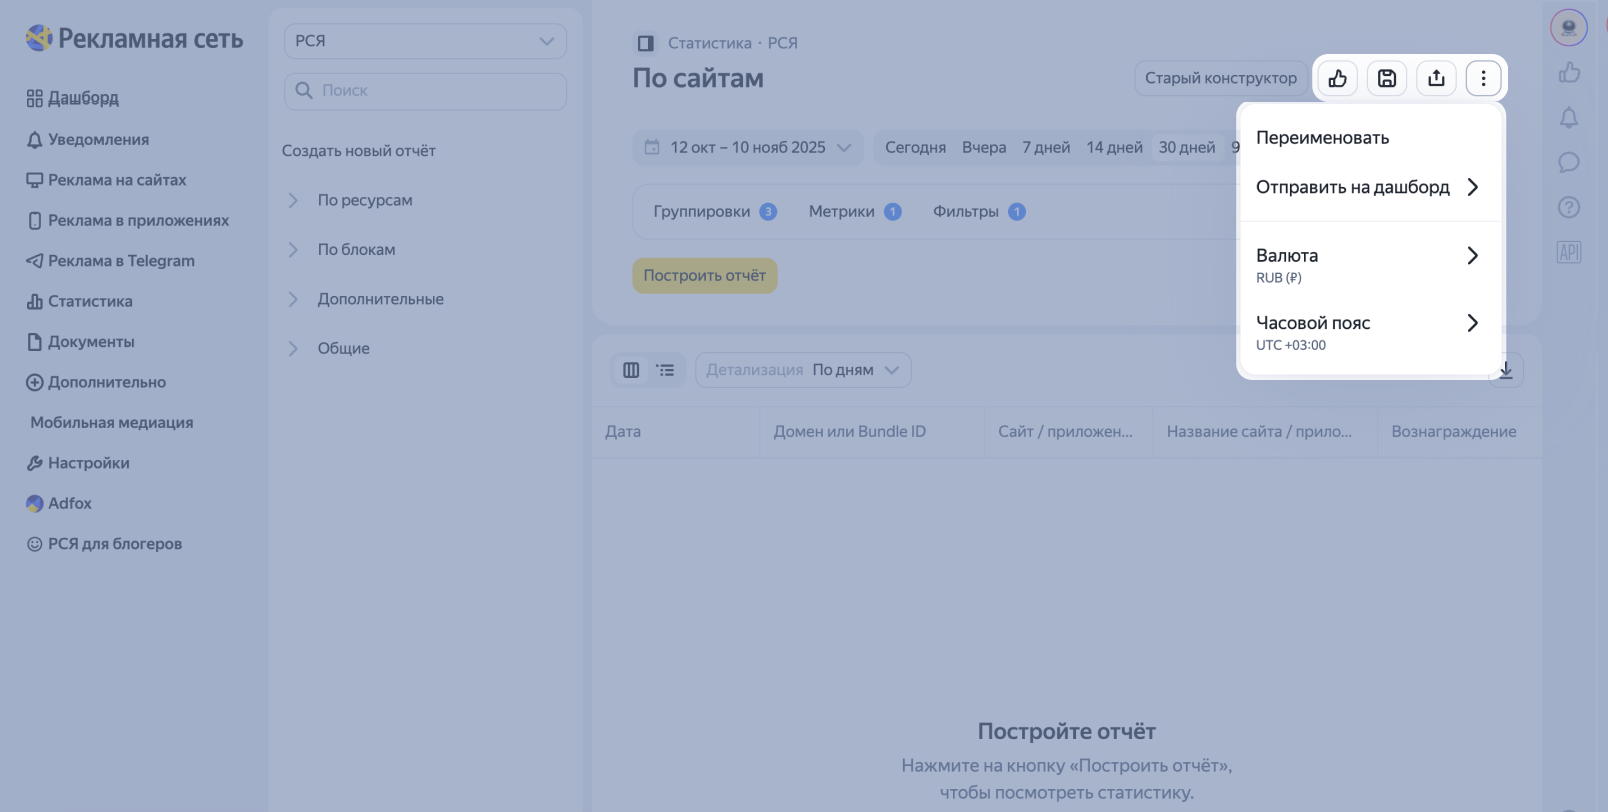Screen dimensions: 1608x812
Task: Open Уведомления in left menu
Action: 88,140
